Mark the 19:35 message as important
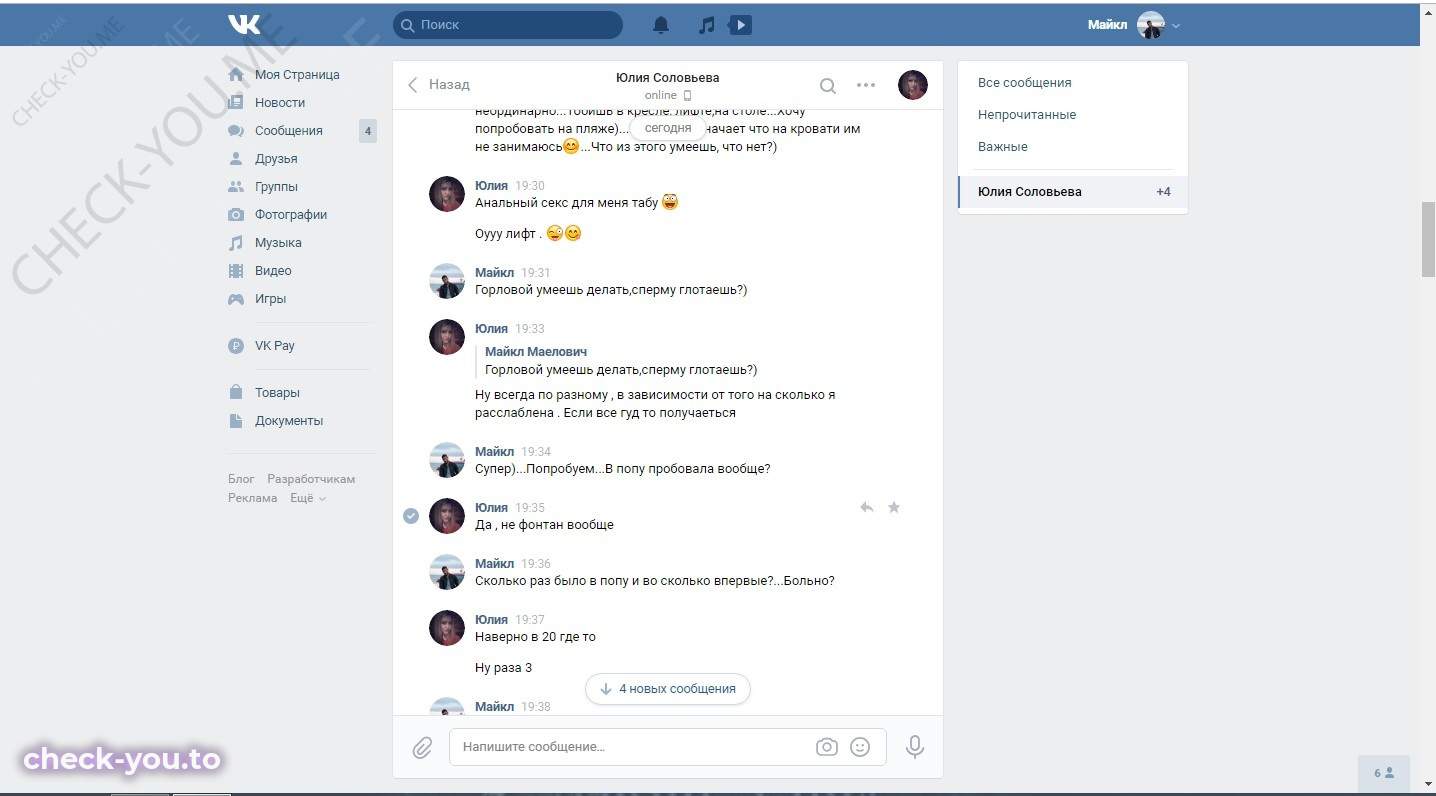This screenshot has height=796, width=1436. pos(894,508)
